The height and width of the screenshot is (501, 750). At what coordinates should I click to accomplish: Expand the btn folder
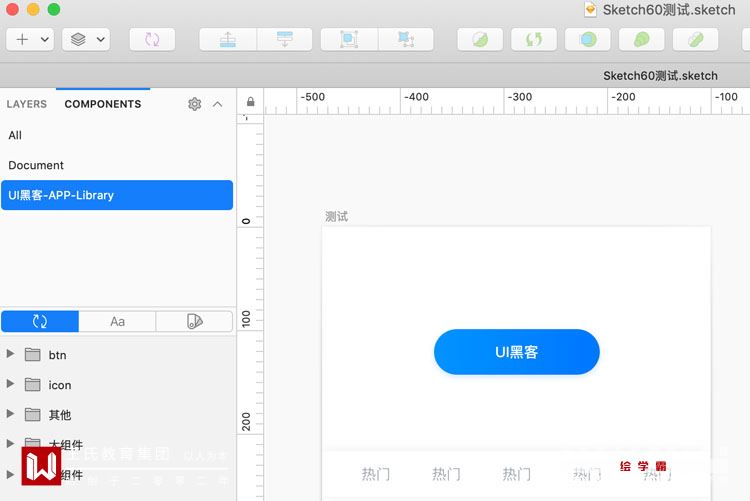(10, 354)
